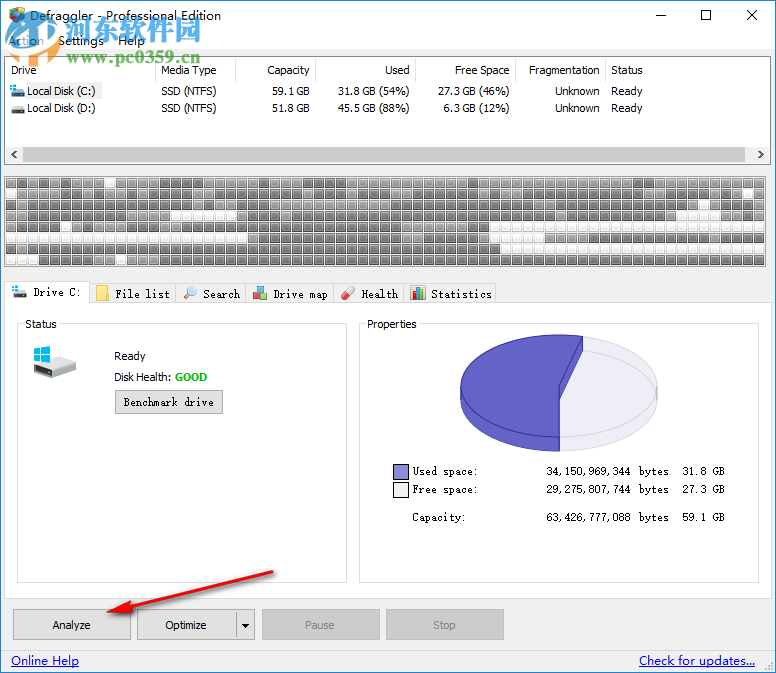Image resolution: width=776 pixels, height=673 pixels.
Task: Click the Local Disk (D:) drive icon
Action: click(18, 109)
